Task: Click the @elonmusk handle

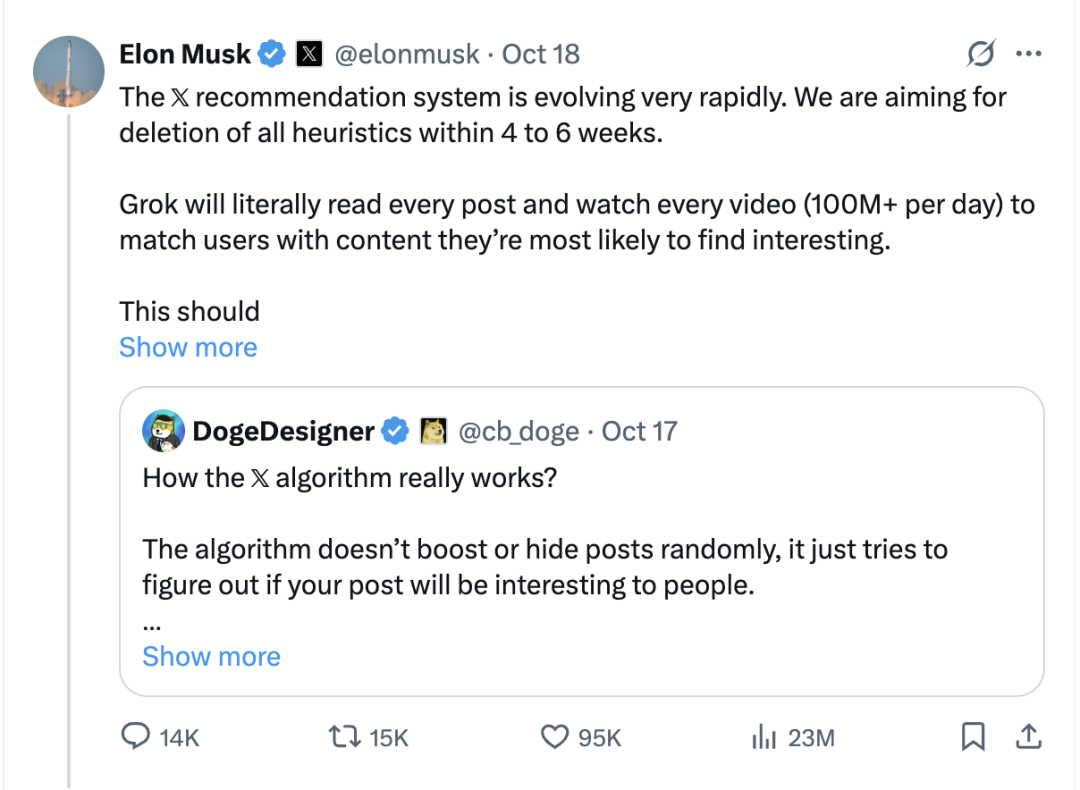Action: coord(406,54)
